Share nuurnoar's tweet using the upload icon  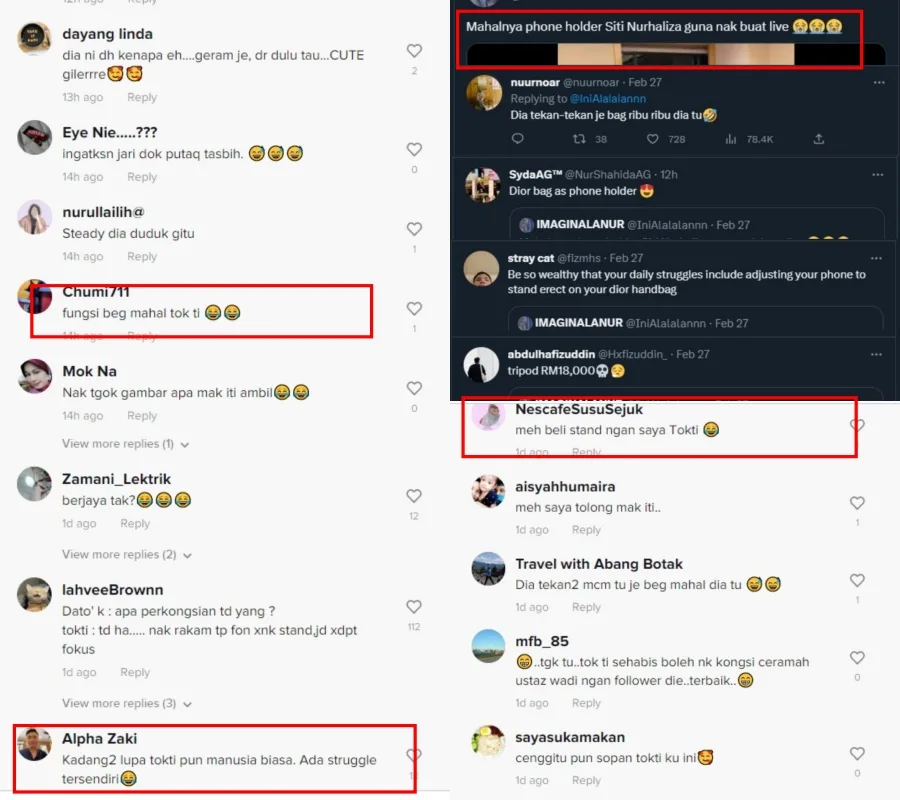click(x=818, y=139)
